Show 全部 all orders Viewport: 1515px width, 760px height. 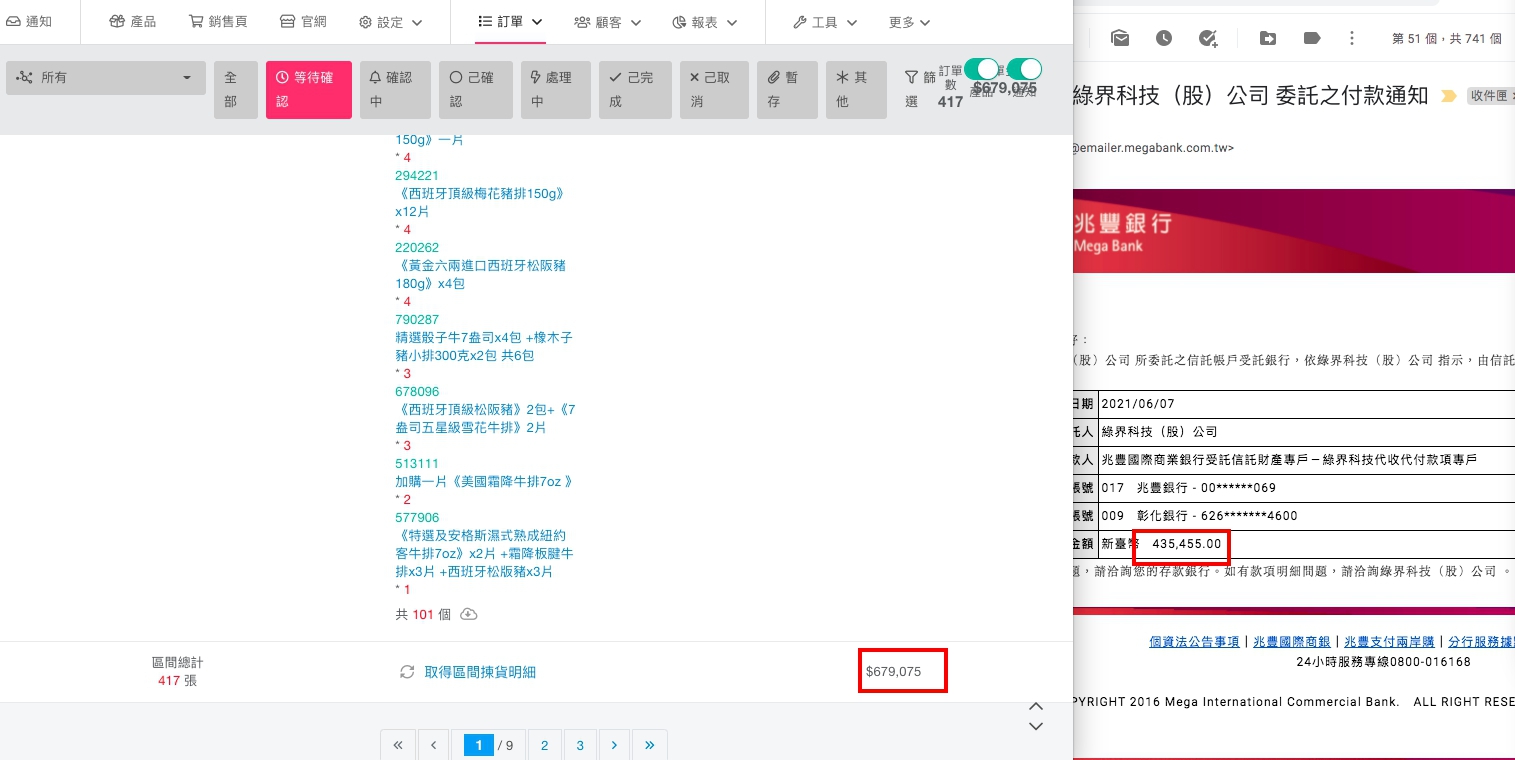tap(236, 90)
